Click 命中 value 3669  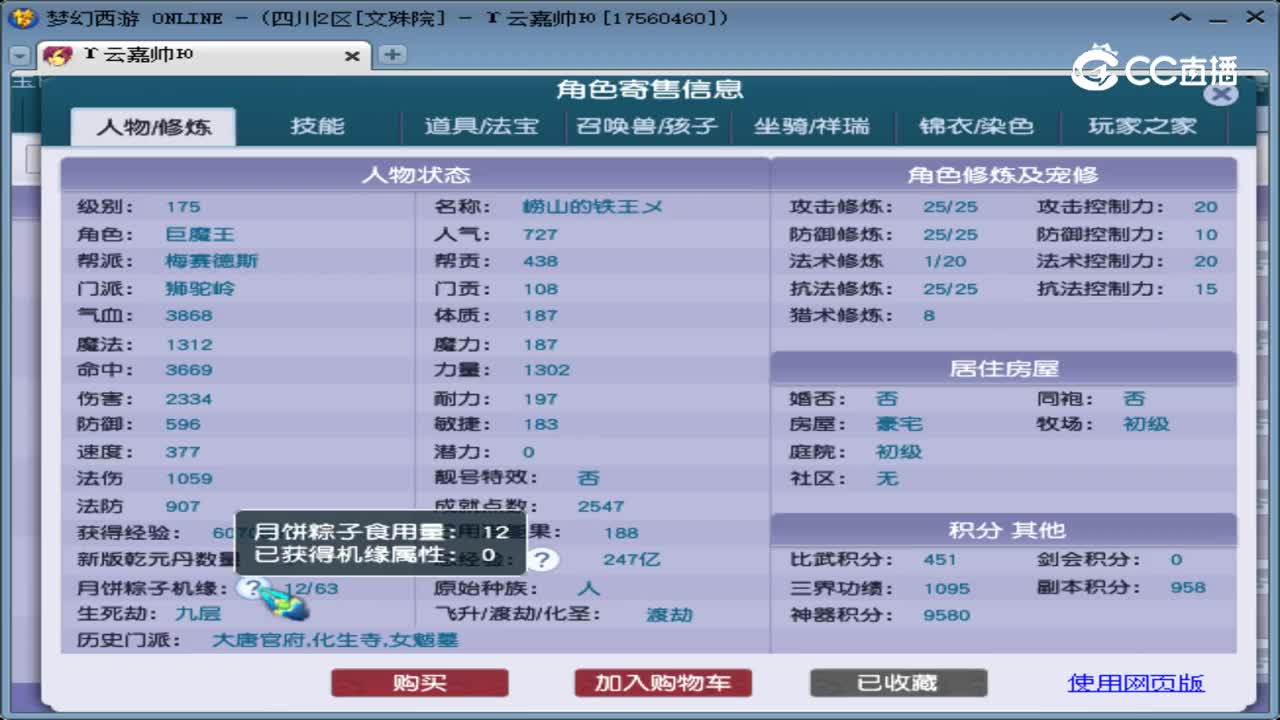[x=189, y=370]
